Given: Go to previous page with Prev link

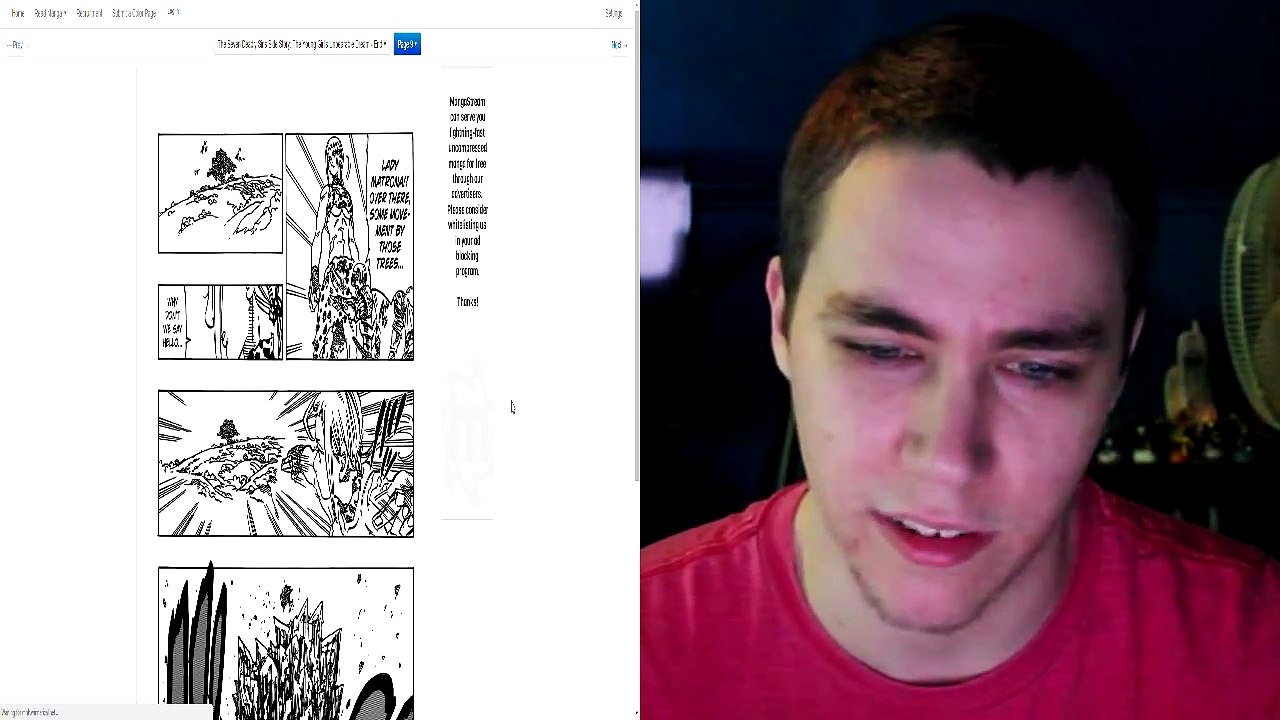Looking at the screenshot, I should click(14, 45).
